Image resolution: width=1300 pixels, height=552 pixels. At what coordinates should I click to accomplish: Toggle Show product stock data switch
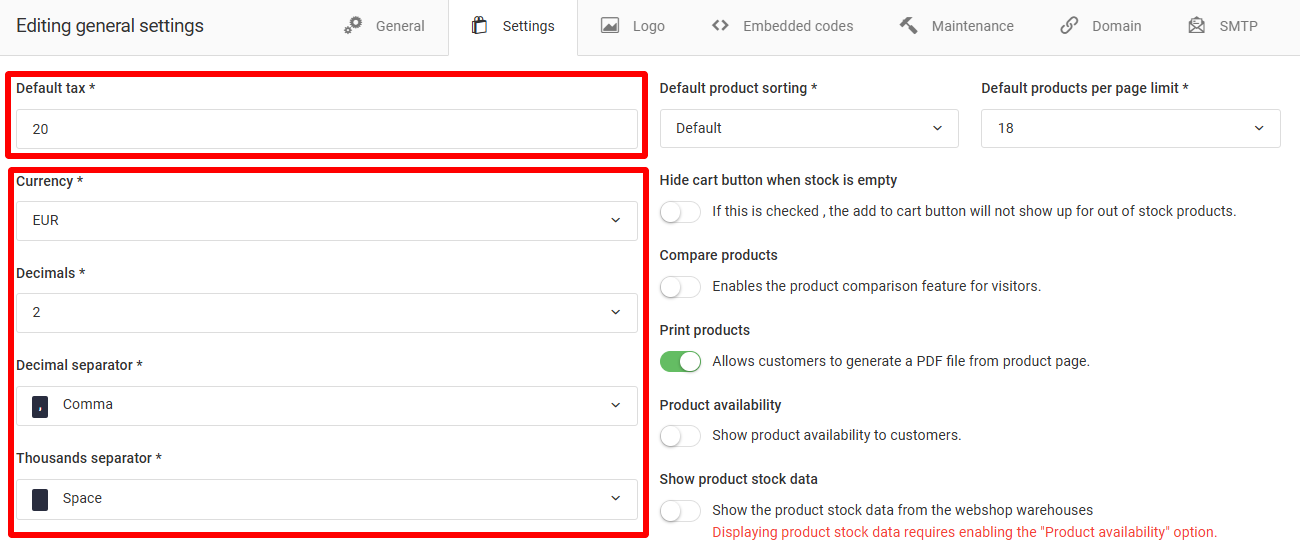pyautogui.click(x=680, y=511)
